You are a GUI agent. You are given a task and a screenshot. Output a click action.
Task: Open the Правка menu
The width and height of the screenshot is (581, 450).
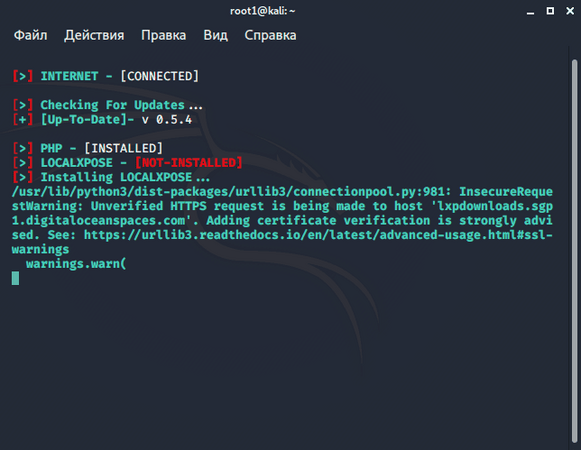click(x=163, y=35)
